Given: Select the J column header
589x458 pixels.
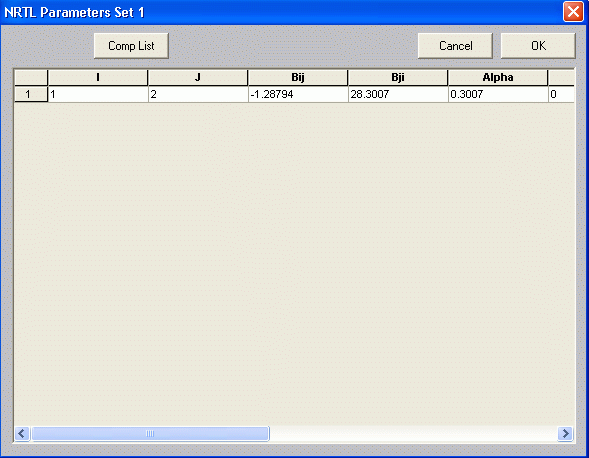Looking at the screenshot, I should (198, 77).
